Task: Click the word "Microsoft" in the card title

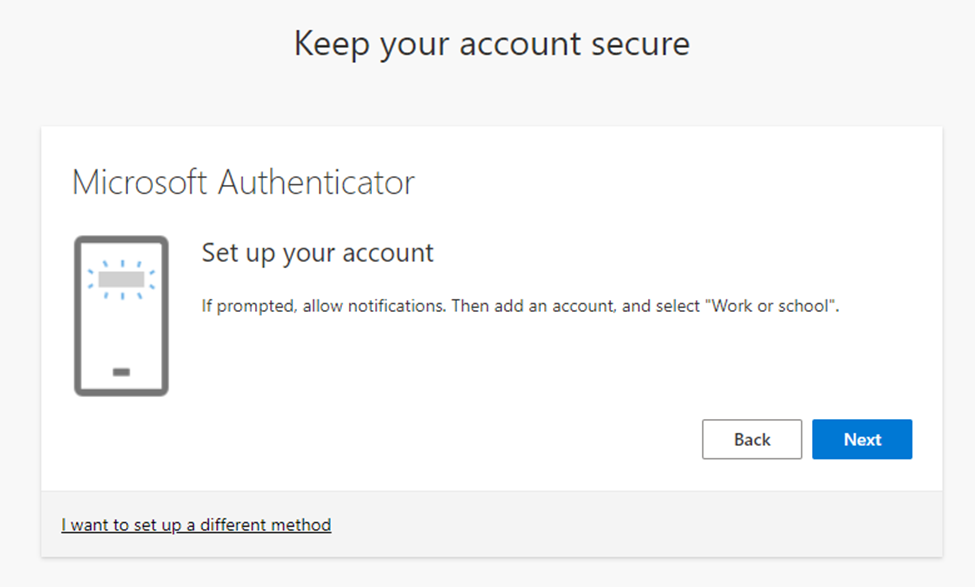Action: tap(140, 182)
